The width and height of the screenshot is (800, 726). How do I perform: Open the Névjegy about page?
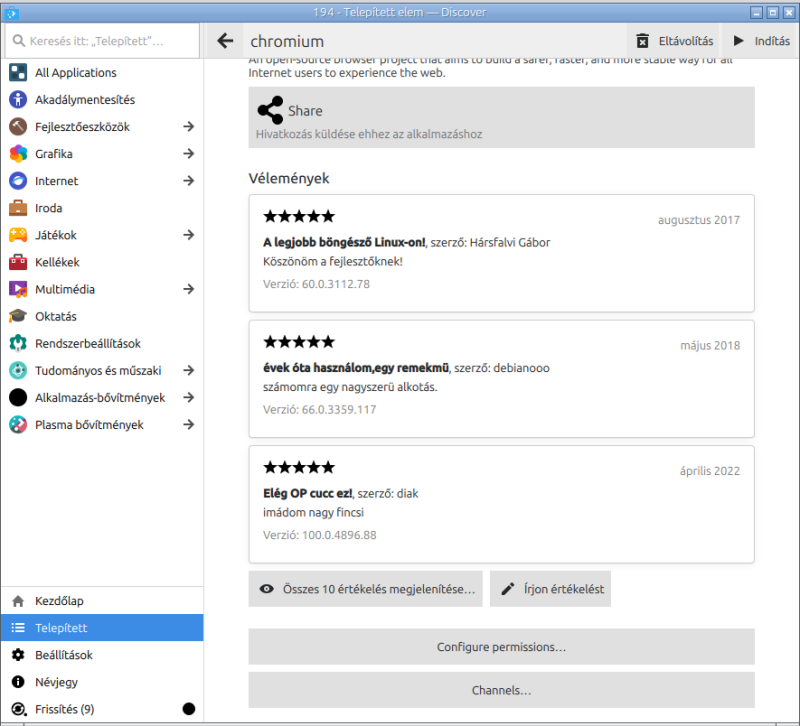click(102, 682)
